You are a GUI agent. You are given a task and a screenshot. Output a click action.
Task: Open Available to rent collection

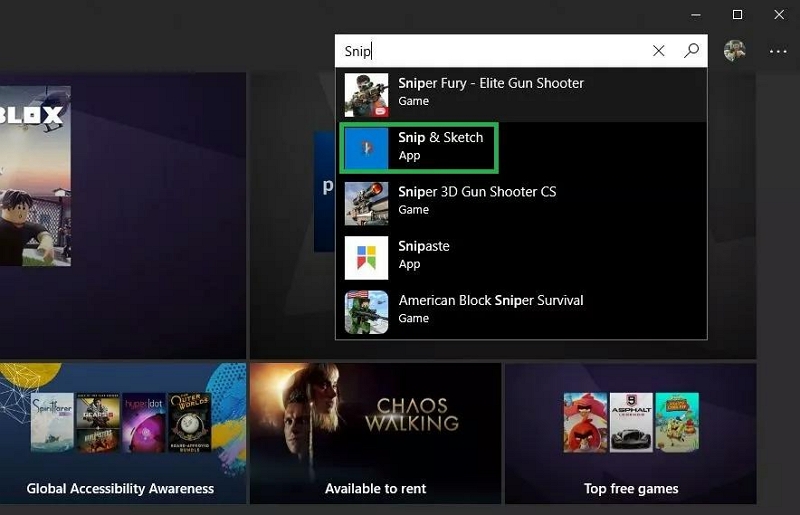coord(376,488)
